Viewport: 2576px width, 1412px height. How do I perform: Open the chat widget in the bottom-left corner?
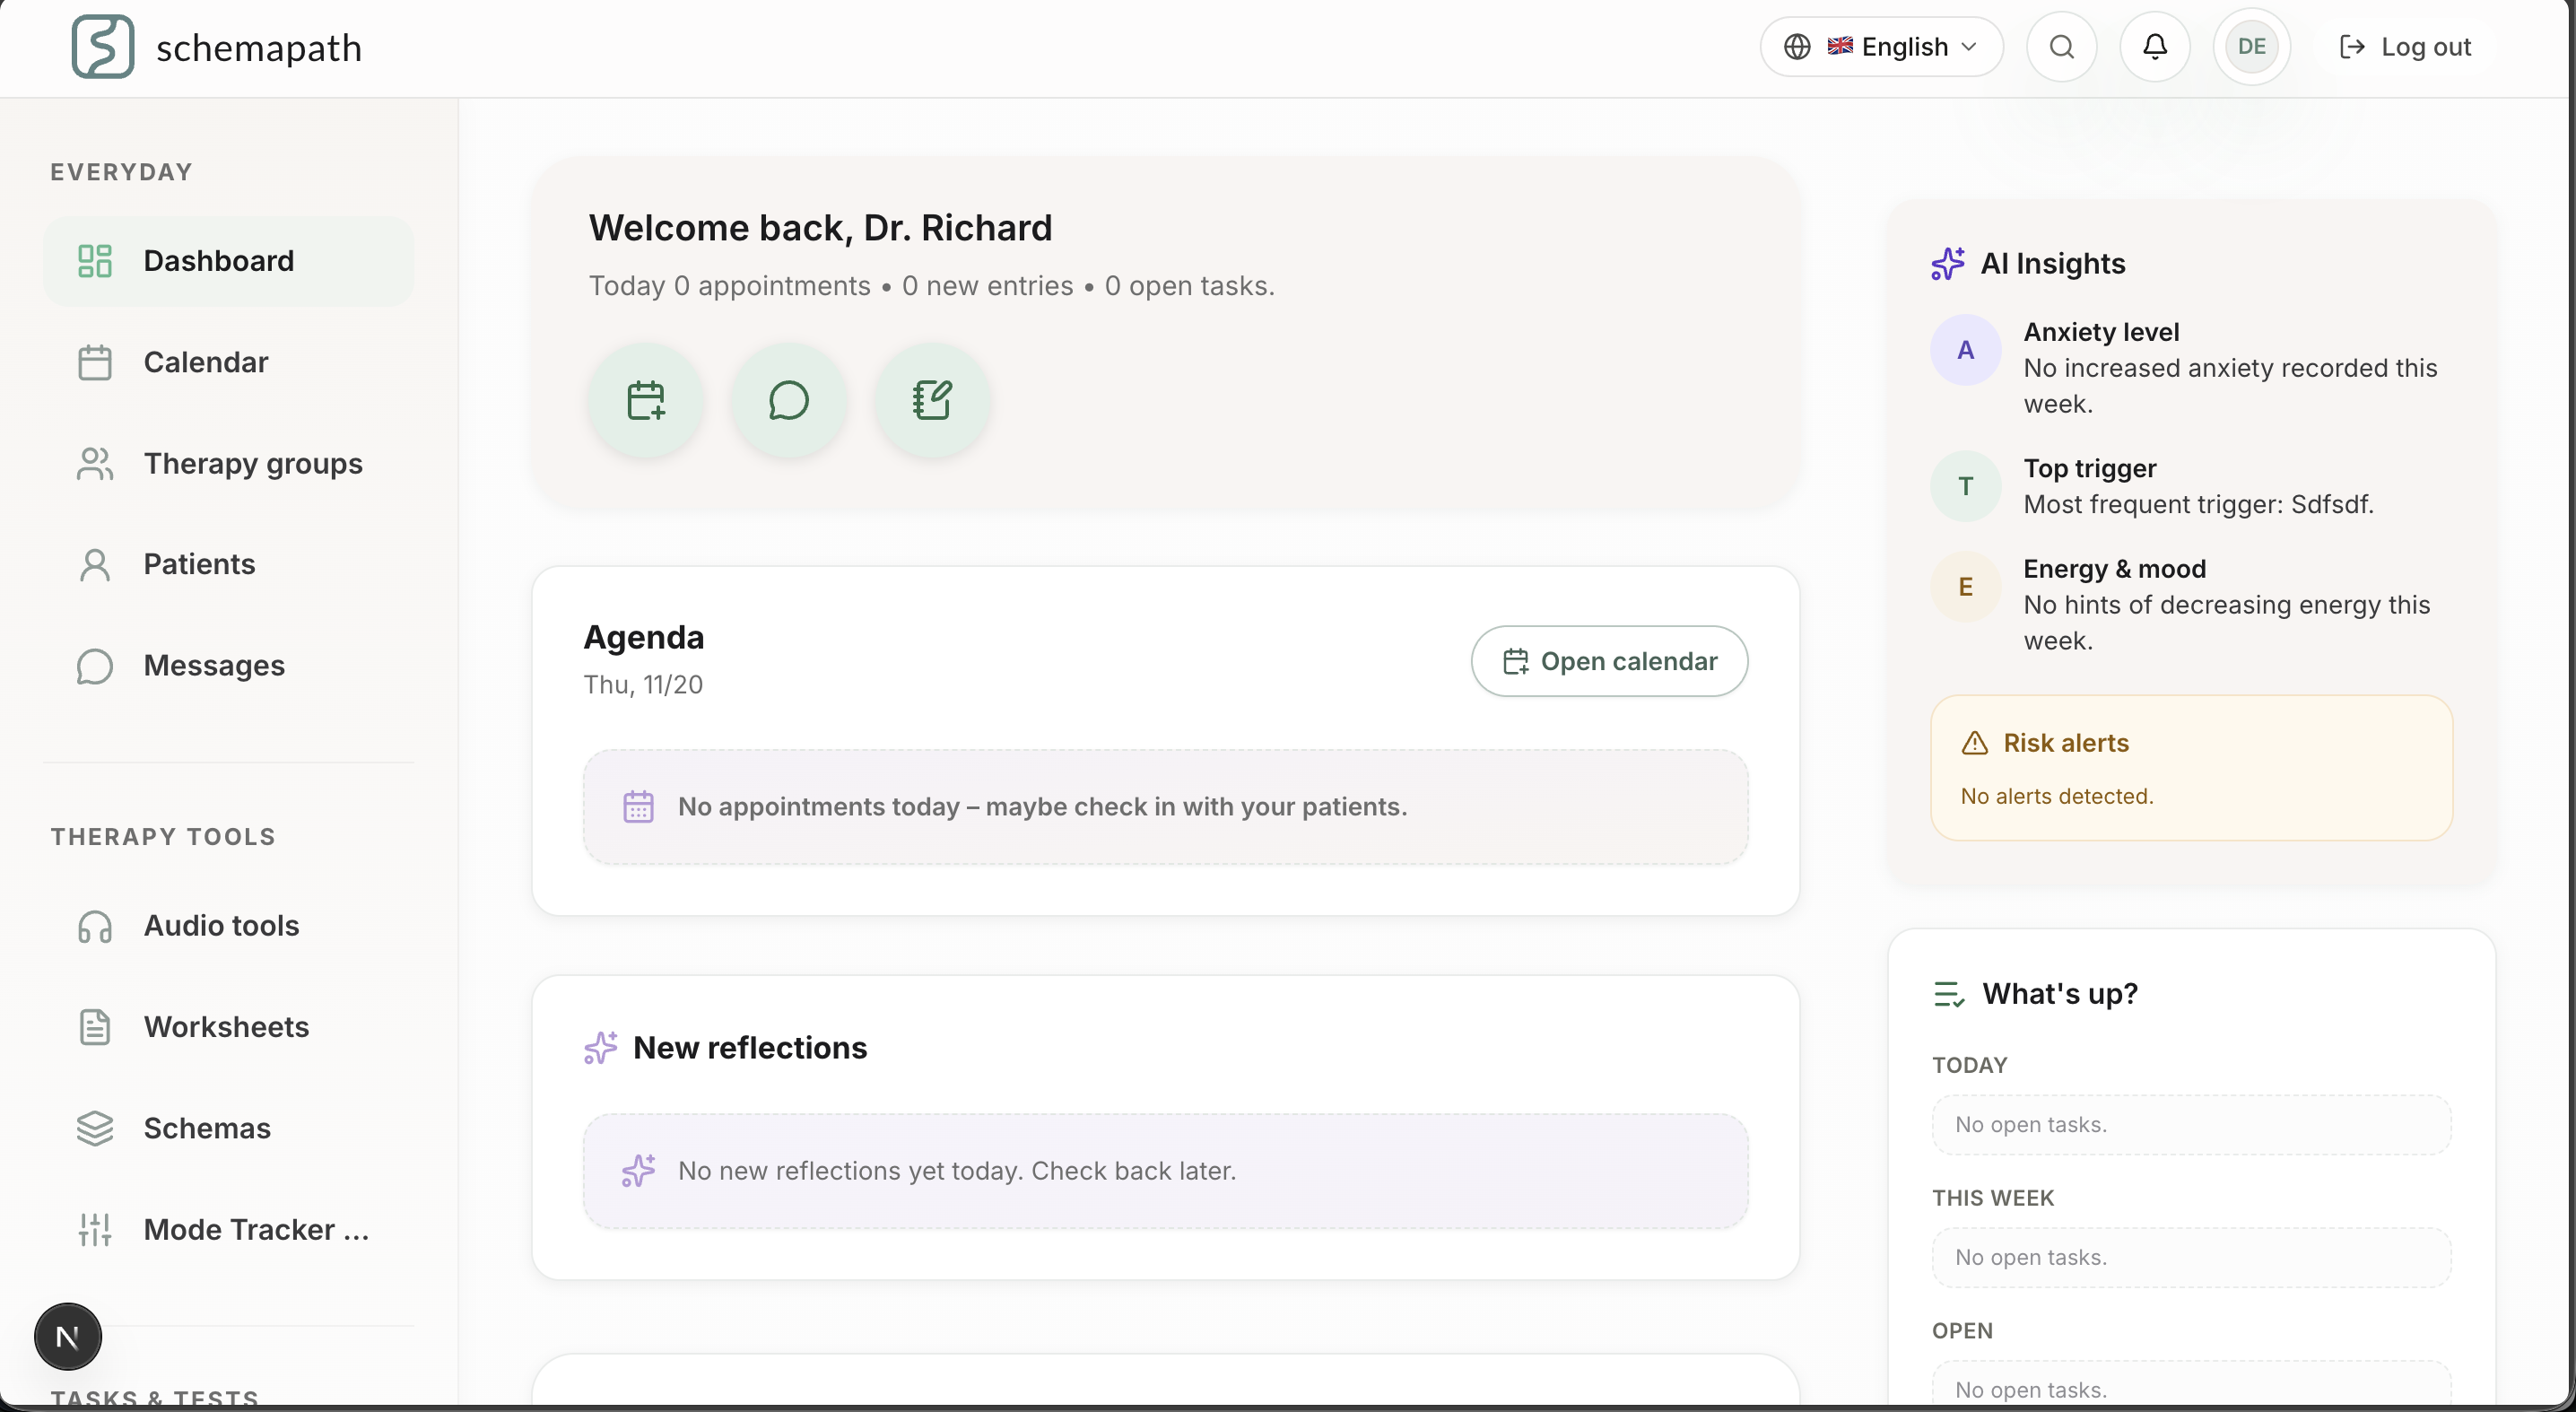click(x=67, y=1336)
